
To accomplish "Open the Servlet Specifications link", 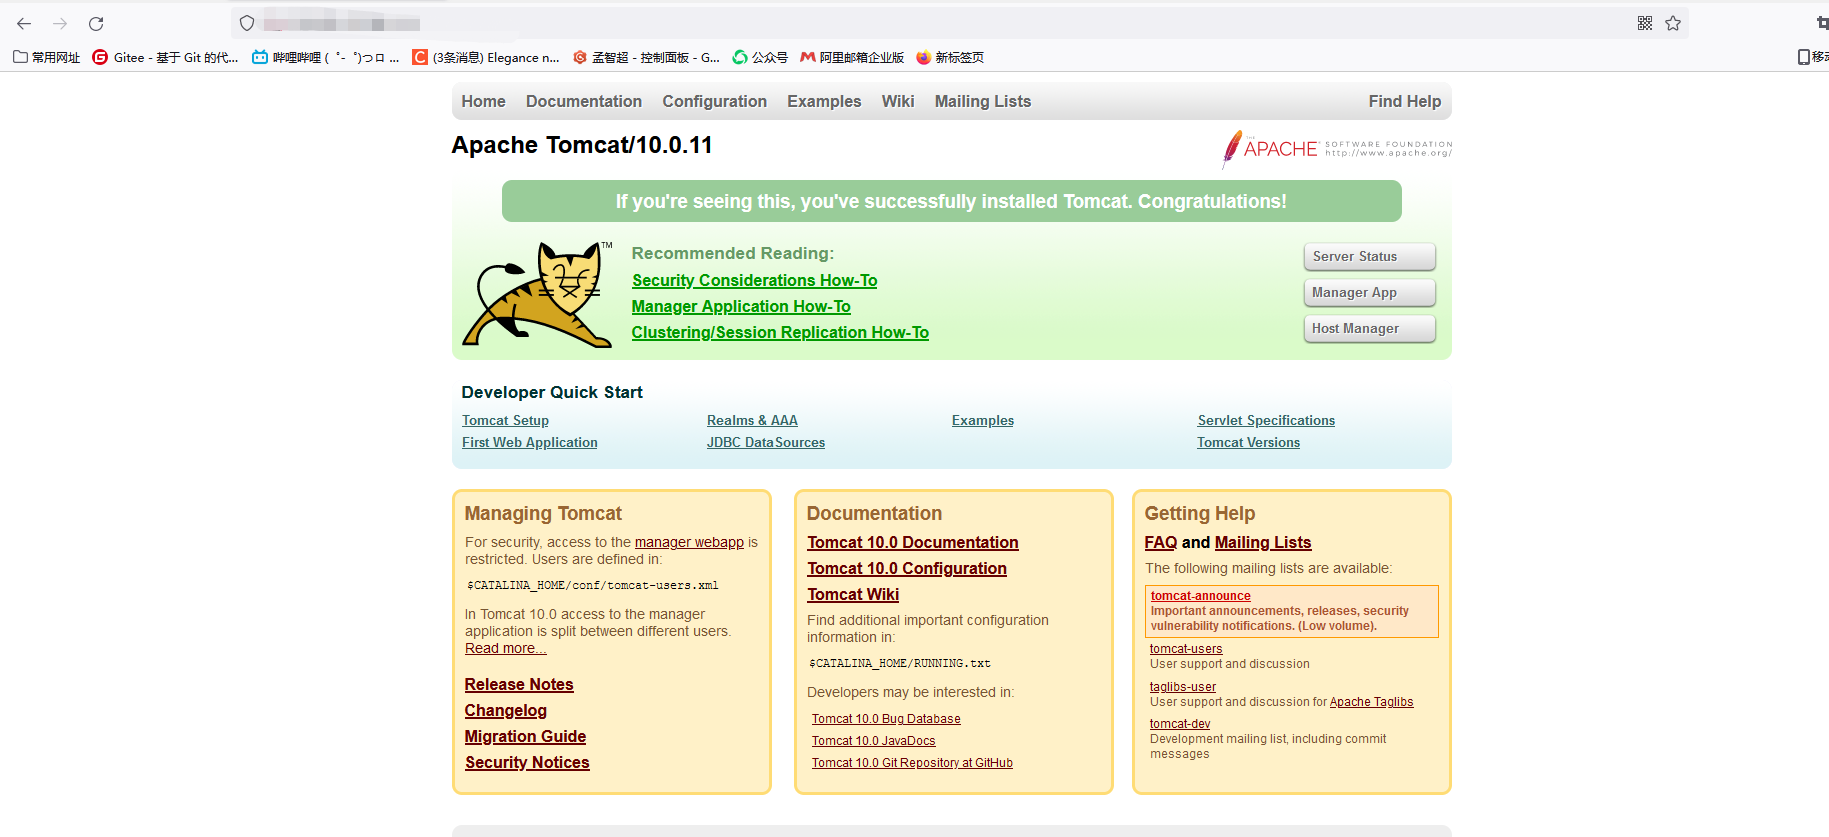I will 1266,421.
